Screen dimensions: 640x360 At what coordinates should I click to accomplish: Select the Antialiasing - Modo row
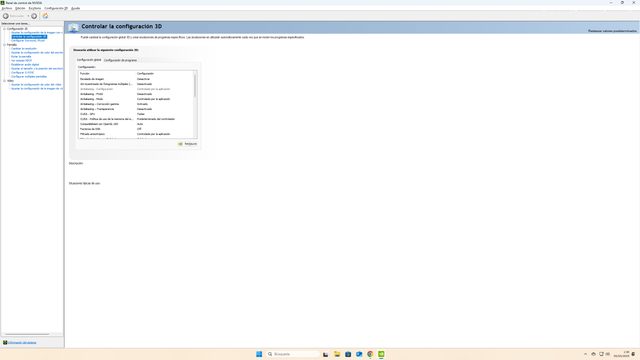pos(137,99)
